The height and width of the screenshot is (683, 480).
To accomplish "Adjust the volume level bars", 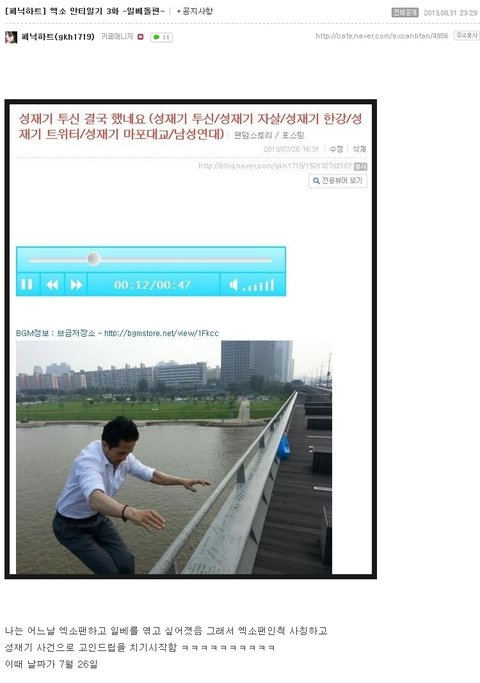I will pyautogui.click(x=259, y=285).
